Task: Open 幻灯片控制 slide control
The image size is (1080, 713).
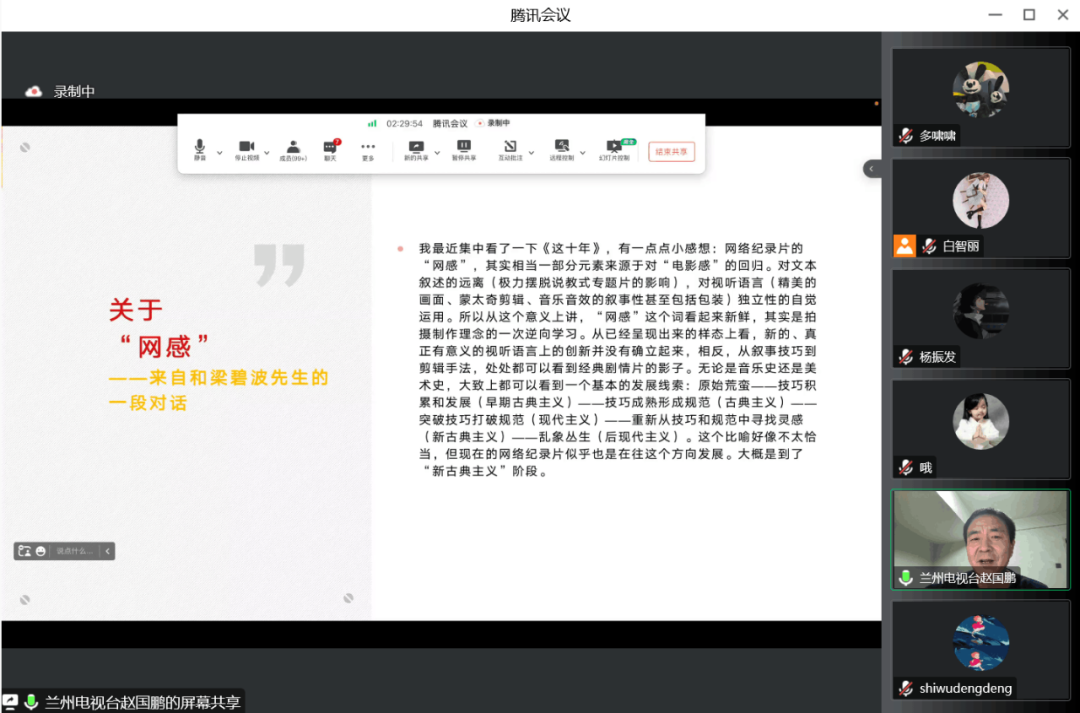Action: pos(614,146)
